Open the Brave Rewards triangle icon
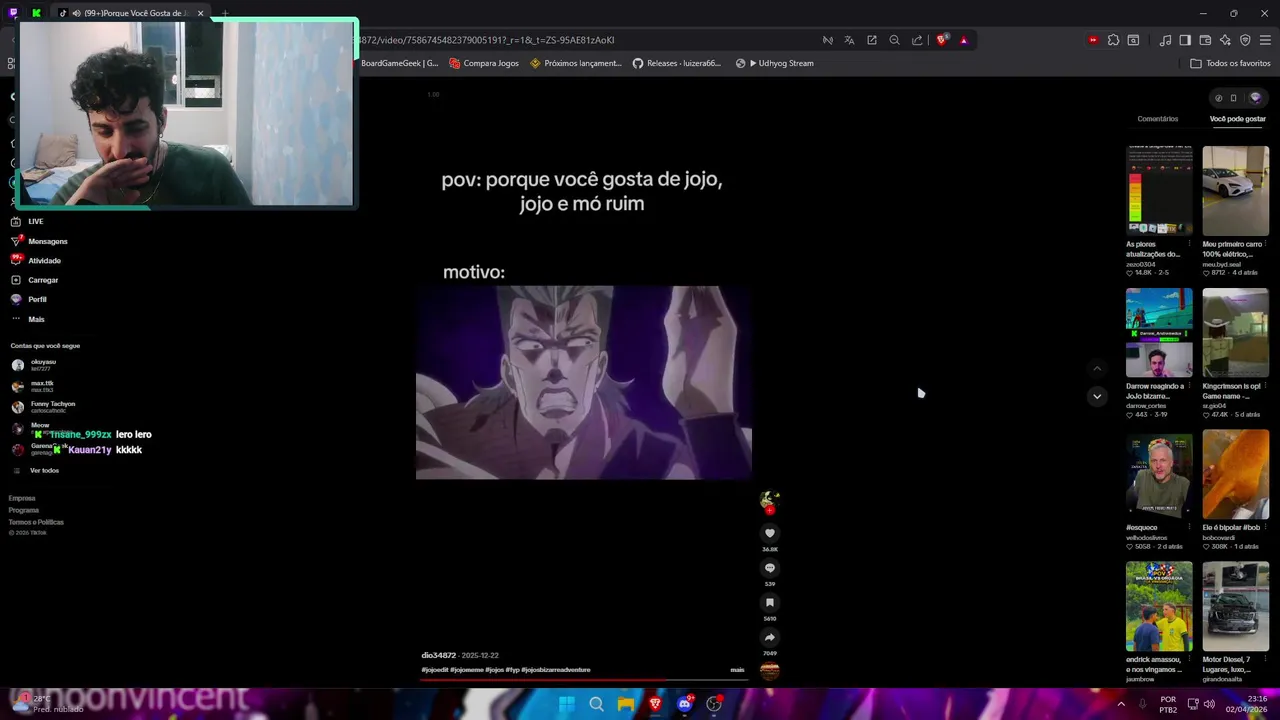 click(963, 40)
